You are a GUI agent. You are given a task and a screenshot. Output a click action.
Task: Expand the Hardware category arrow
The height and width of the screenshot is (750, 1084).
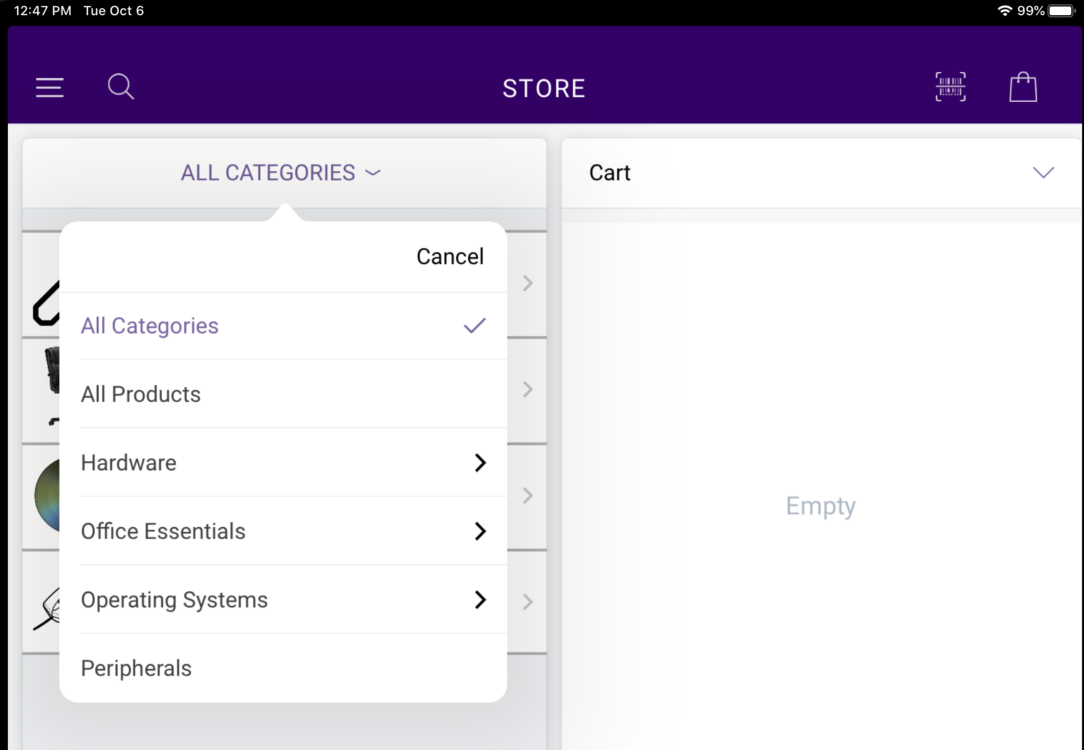coord(480,462)
